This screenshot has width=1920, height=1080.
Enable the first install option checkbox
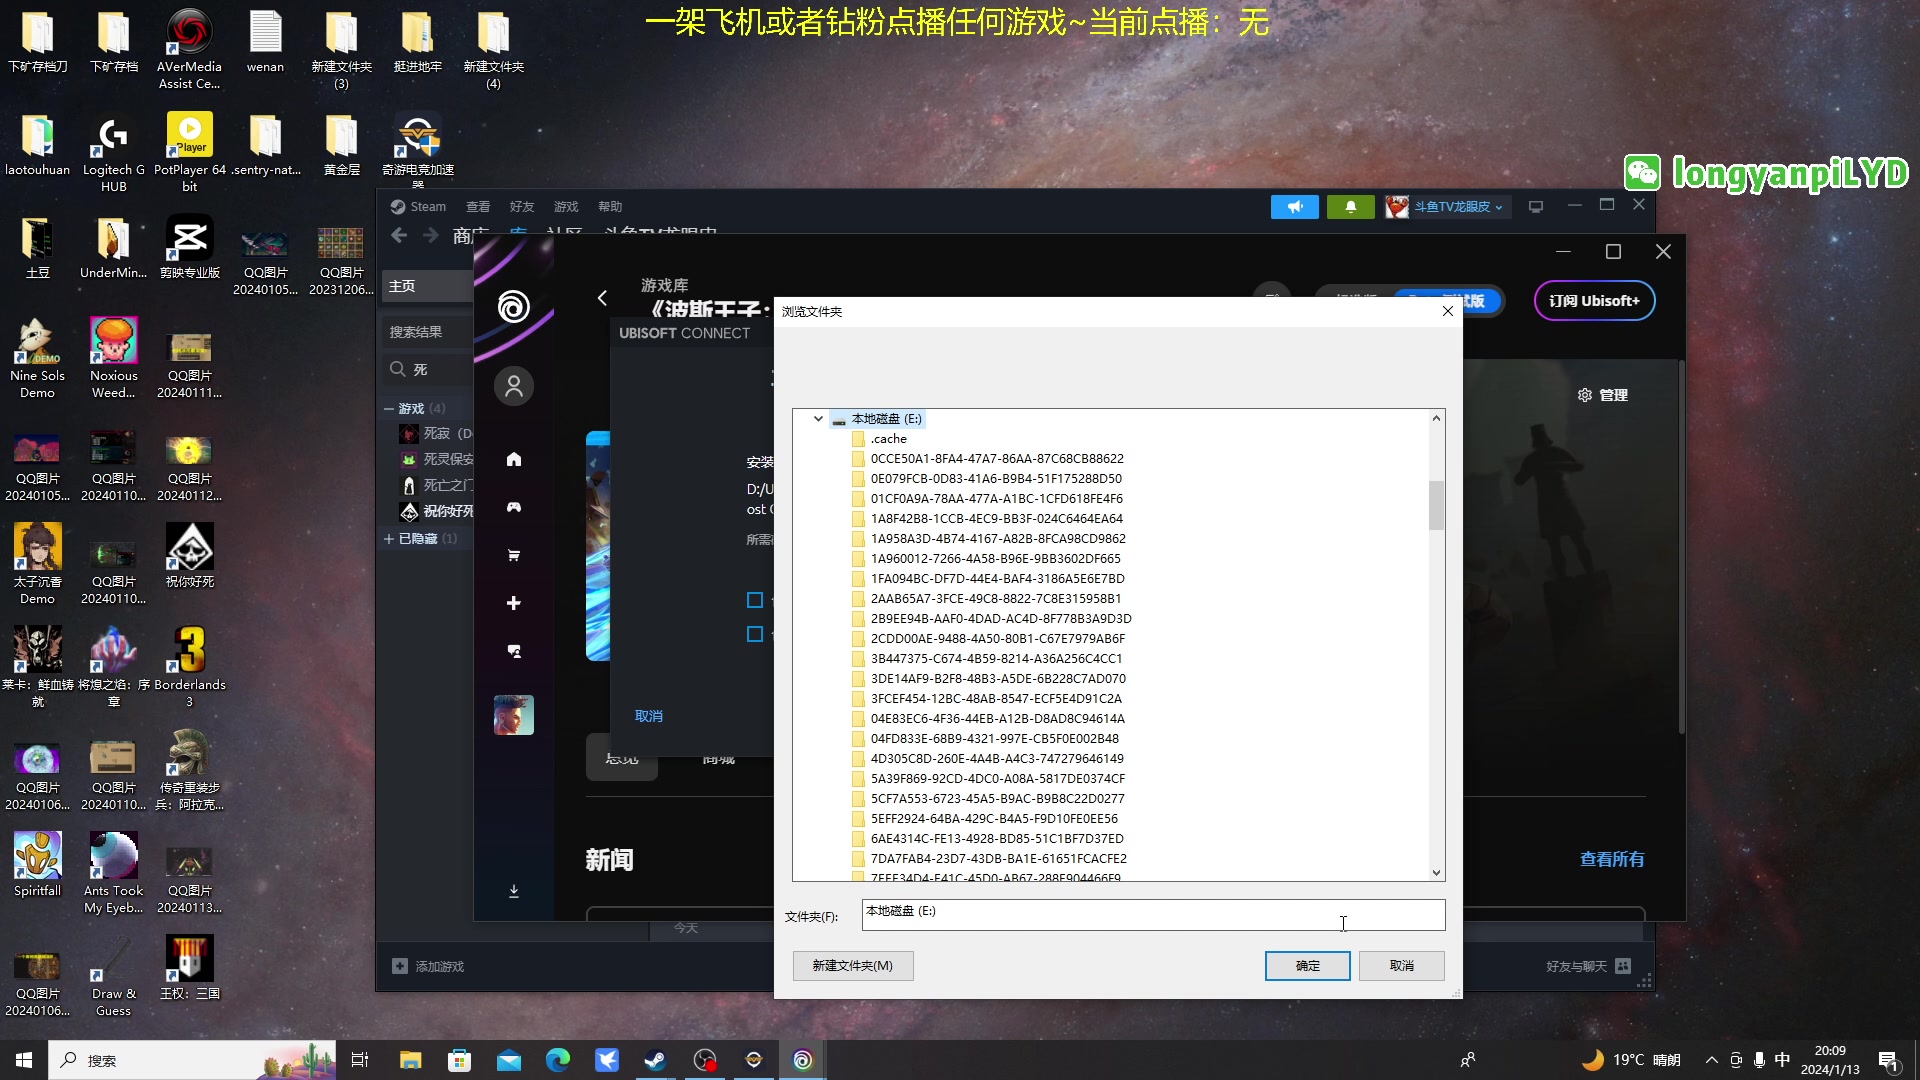755,599
